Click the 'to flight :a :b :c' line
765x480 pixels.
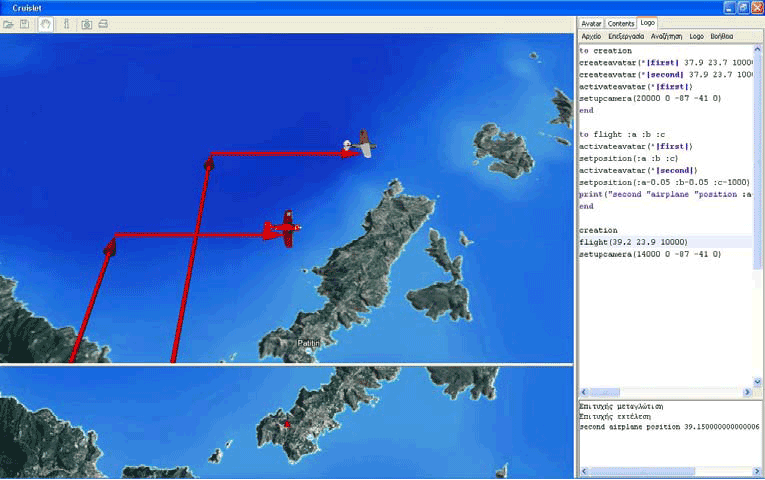pyautogui.click(x=622, y=135)
